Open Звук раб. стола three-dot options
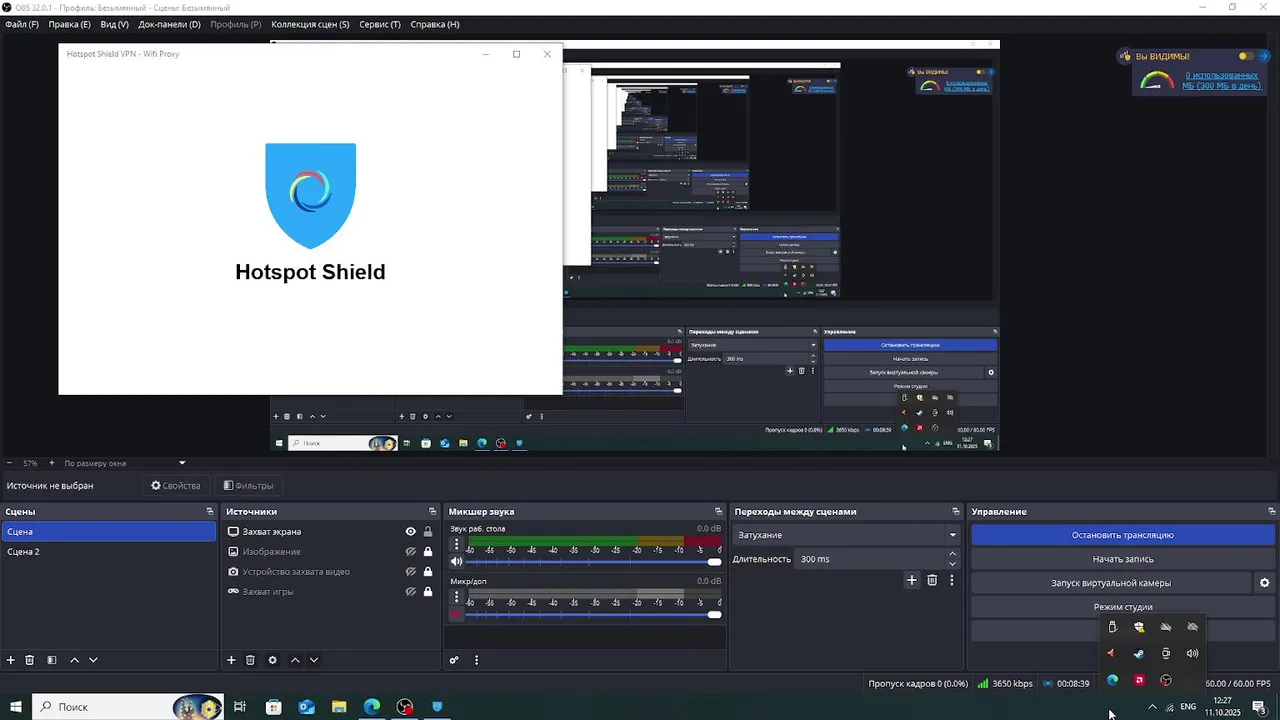Viewport: 1280px width, 720px height. (457, 545)
